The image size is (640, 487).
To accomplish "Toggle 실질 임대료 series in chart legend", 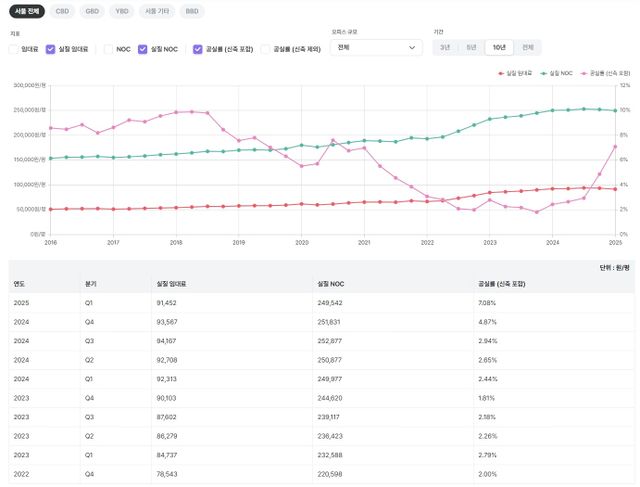I will 515,73.
